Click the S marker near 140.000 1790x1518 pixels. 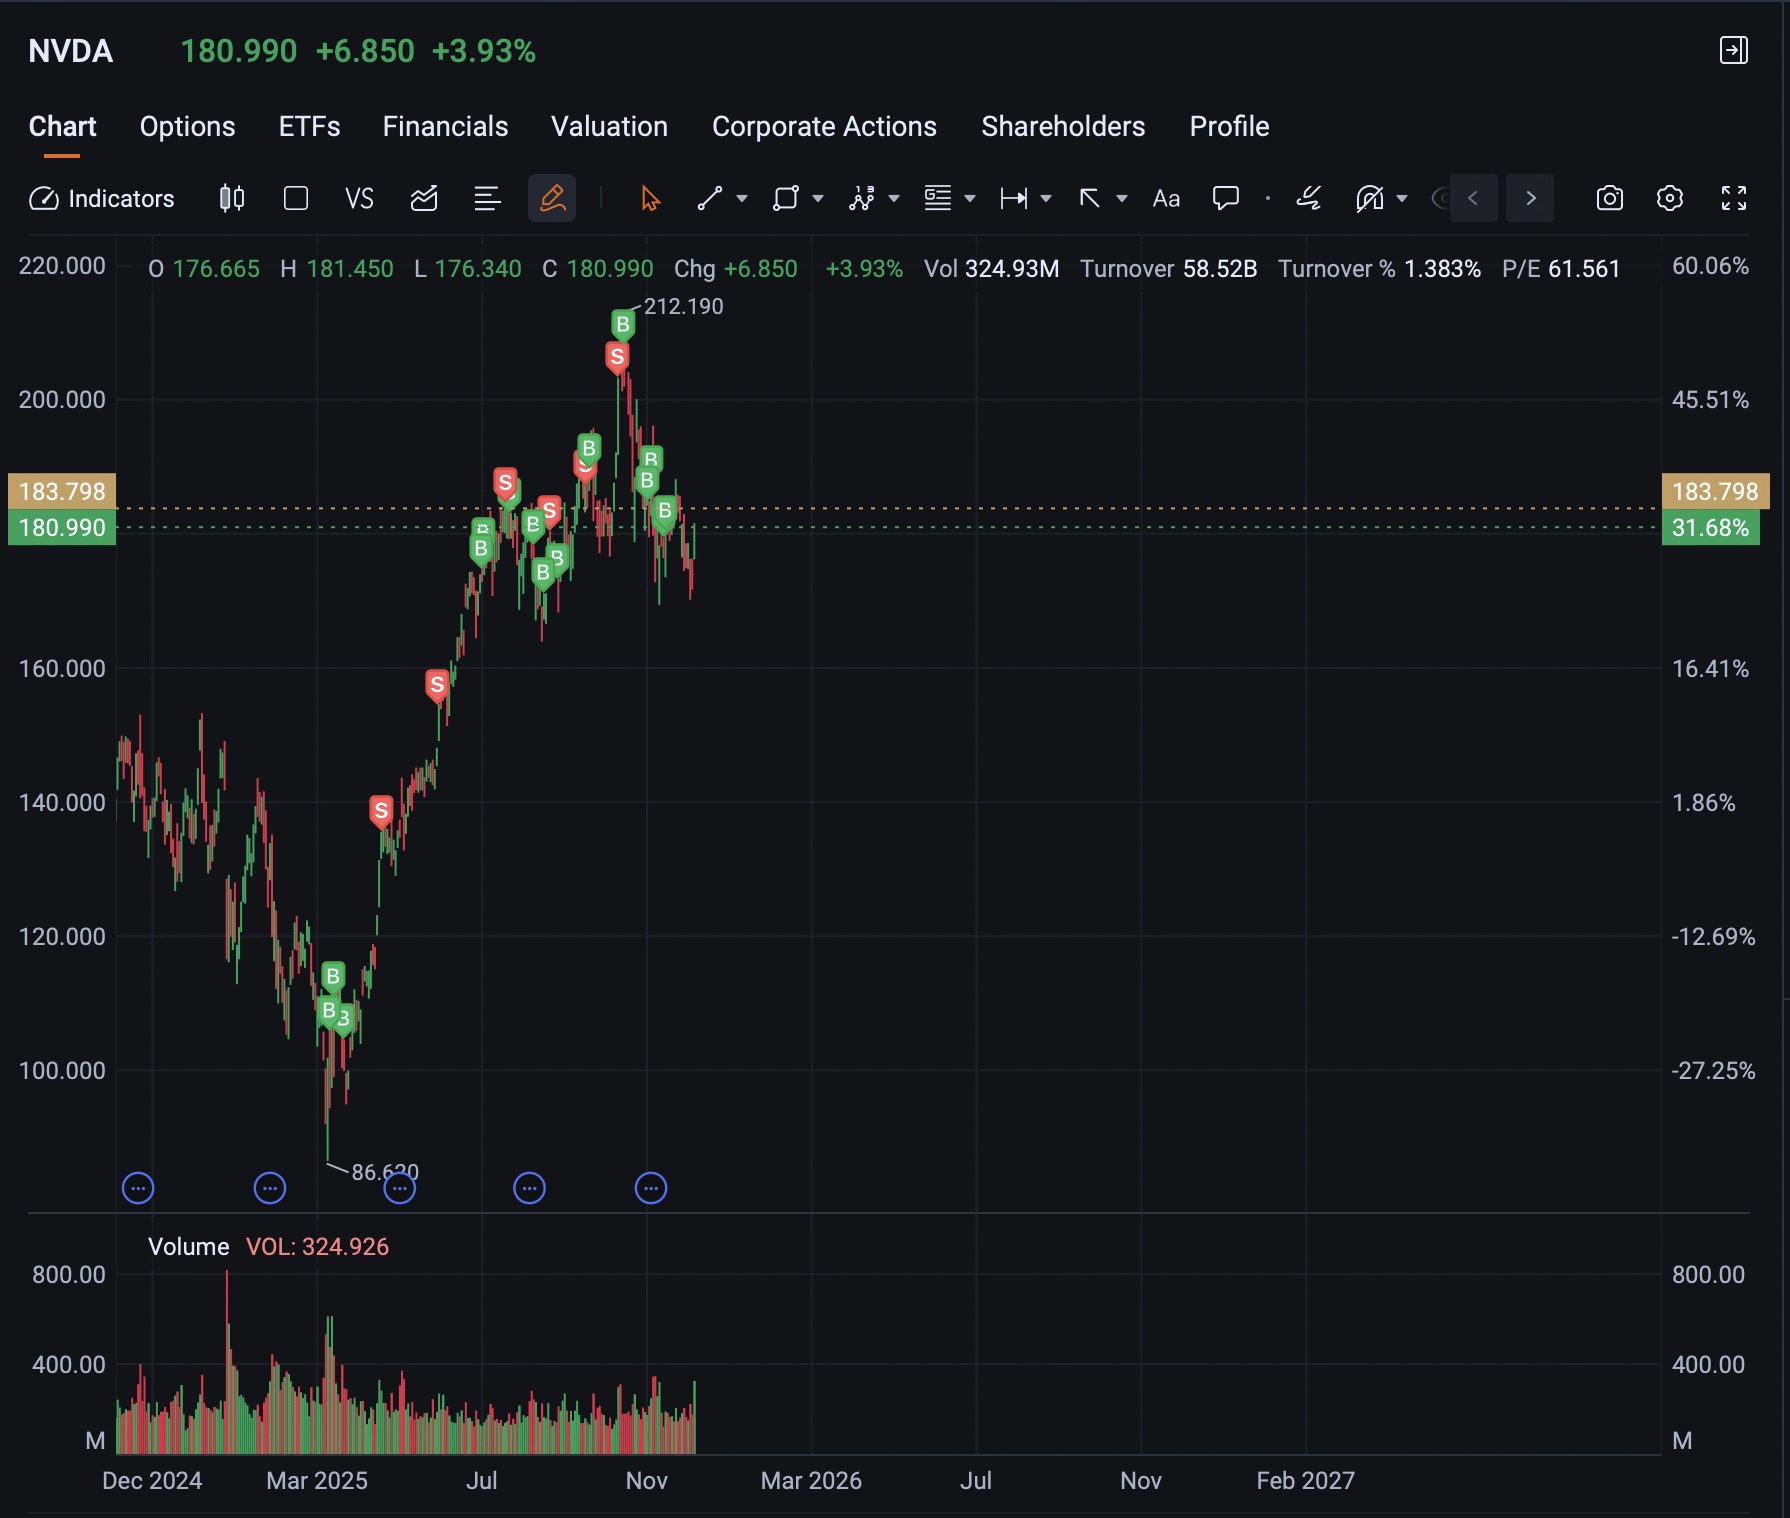pos(381,811)
